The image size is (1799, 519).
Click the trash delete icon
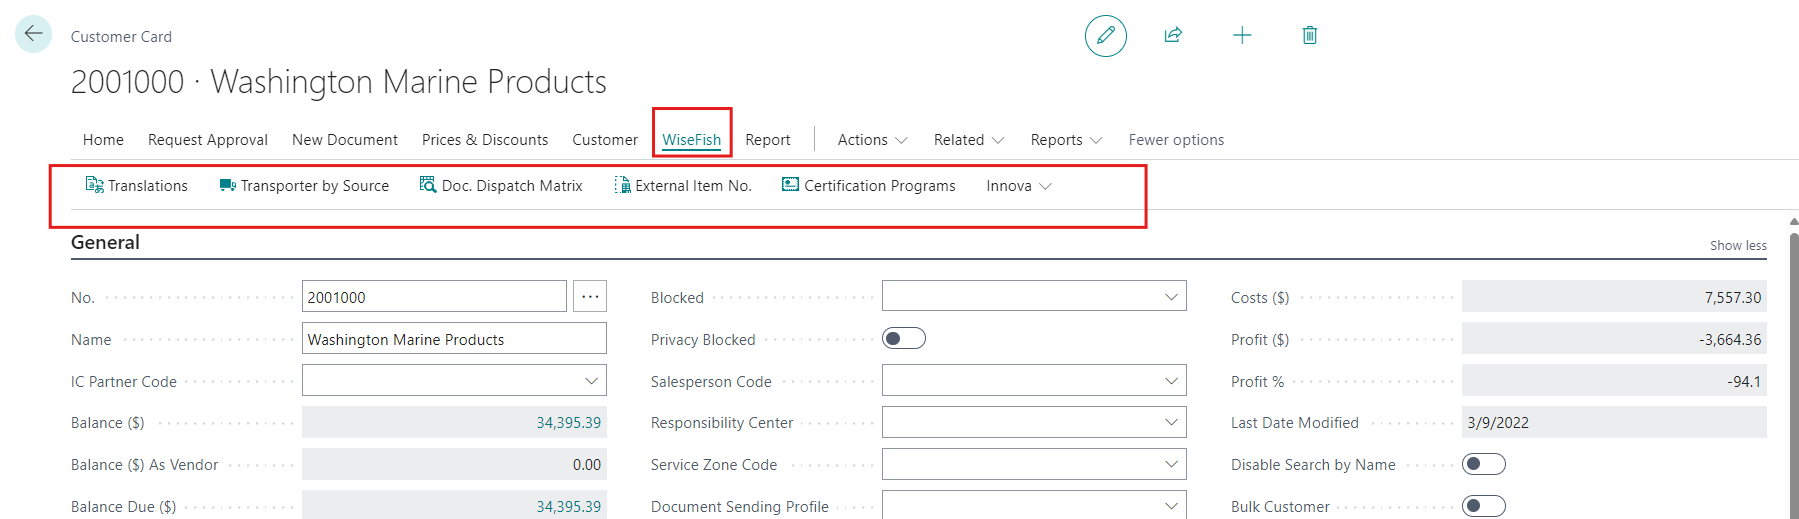coord(1309,36)
